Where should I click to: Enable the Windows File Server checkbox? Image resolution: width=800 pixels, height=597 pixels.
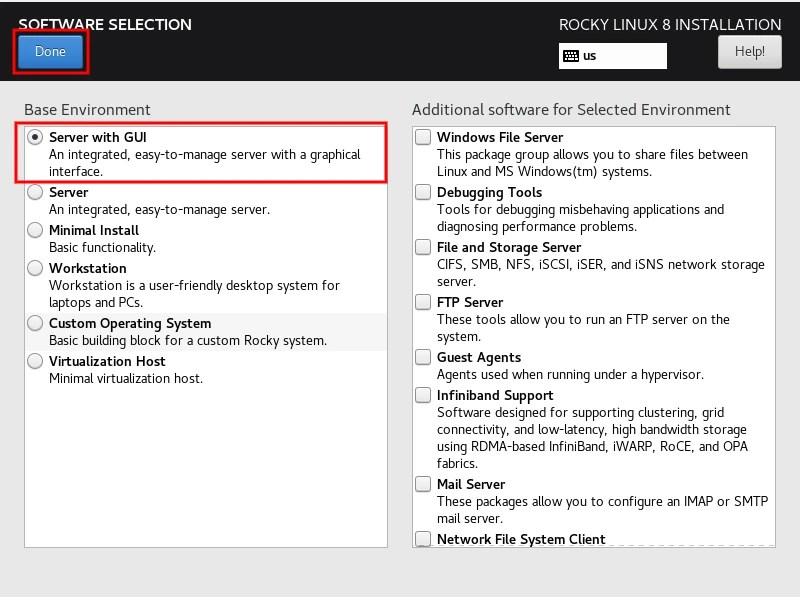(423, 137)
